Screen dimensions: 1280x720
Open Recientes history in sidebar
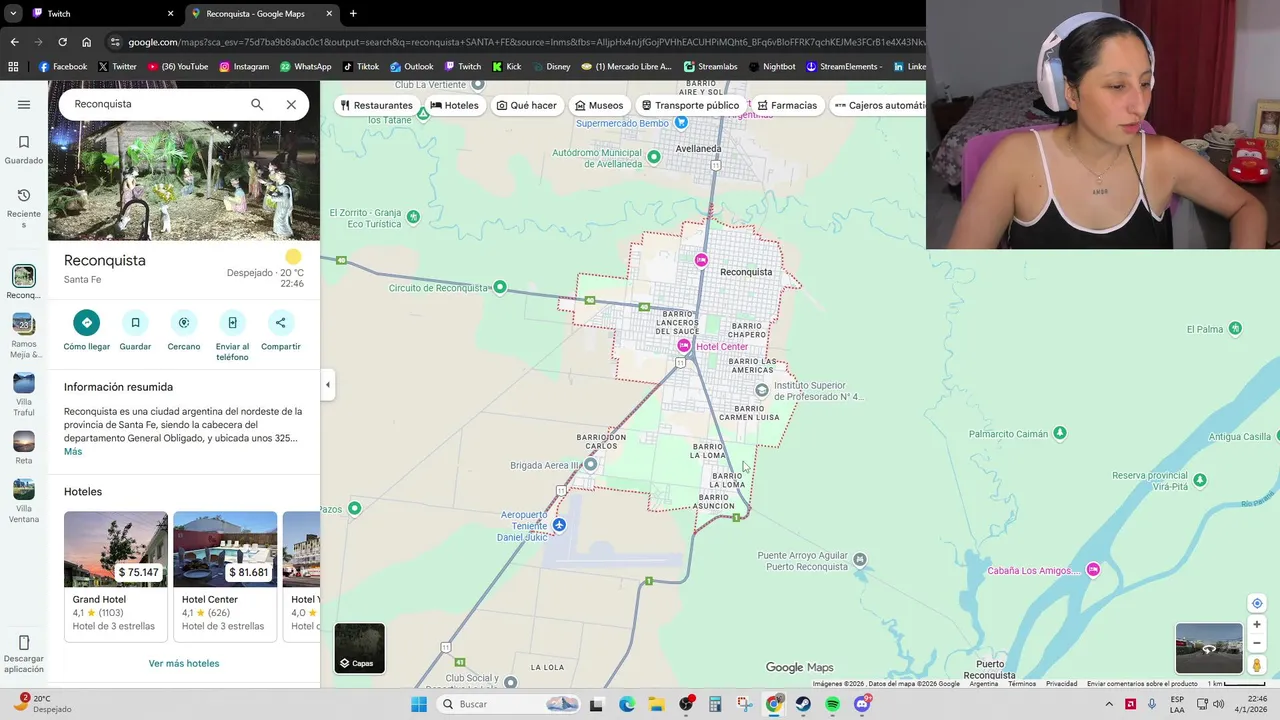pyautogui.click(x=24, y=207)
